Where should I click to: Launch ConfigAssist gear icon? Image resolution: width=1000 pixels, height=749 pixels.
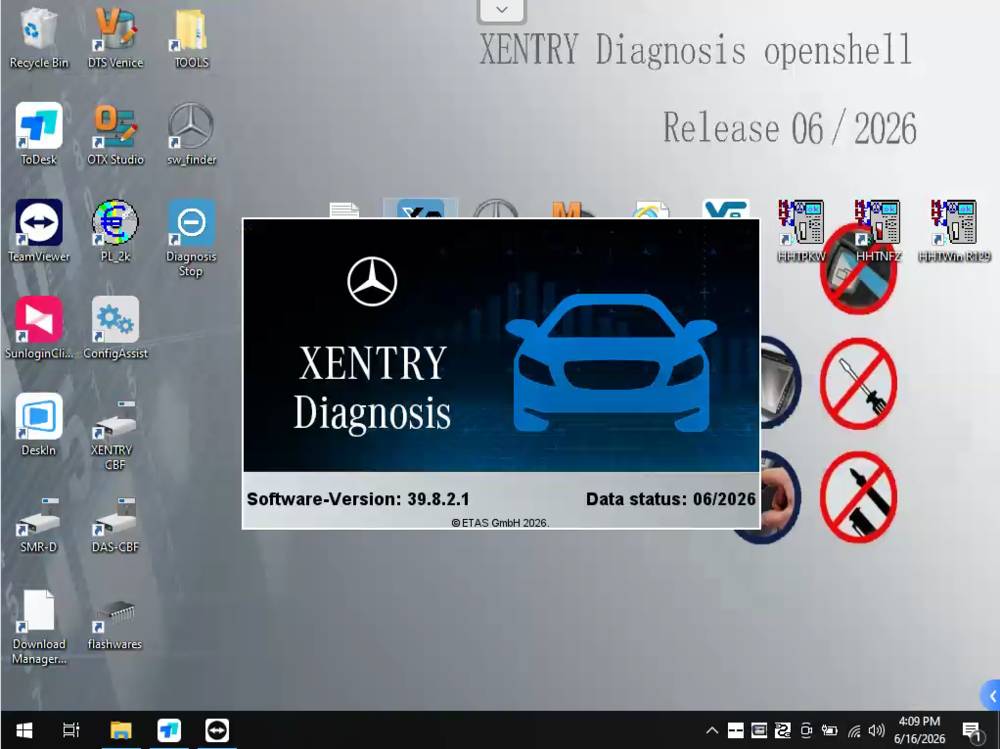click(x=115, y=328)
